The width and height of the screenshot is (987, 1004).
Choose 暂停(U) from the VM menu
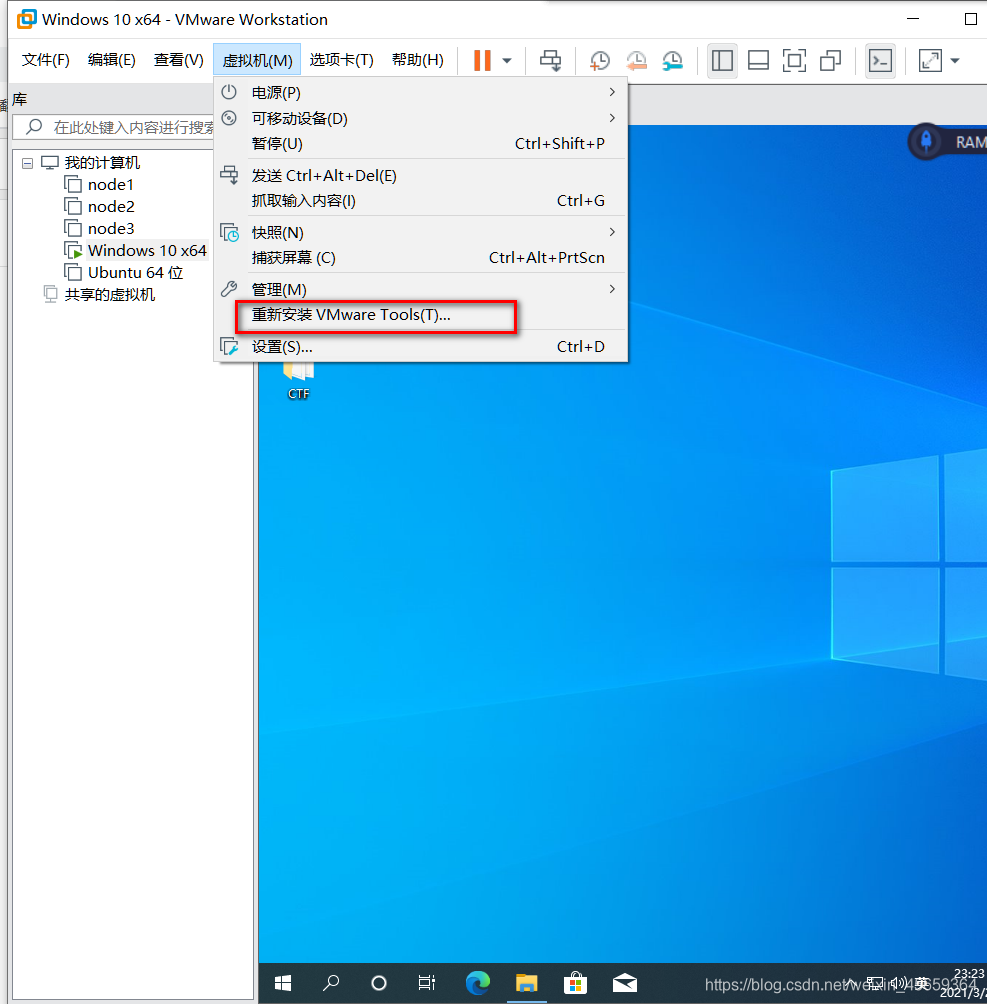coord(420,143)
